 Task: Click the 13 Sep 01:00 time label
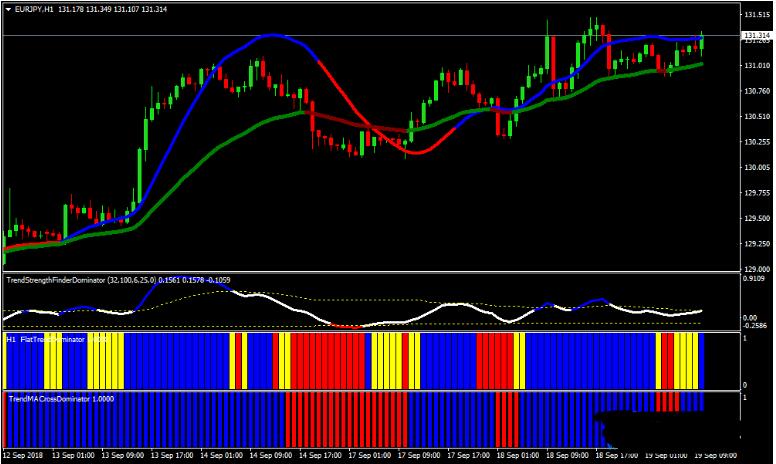pyautogui.click(x=73, y=455)
